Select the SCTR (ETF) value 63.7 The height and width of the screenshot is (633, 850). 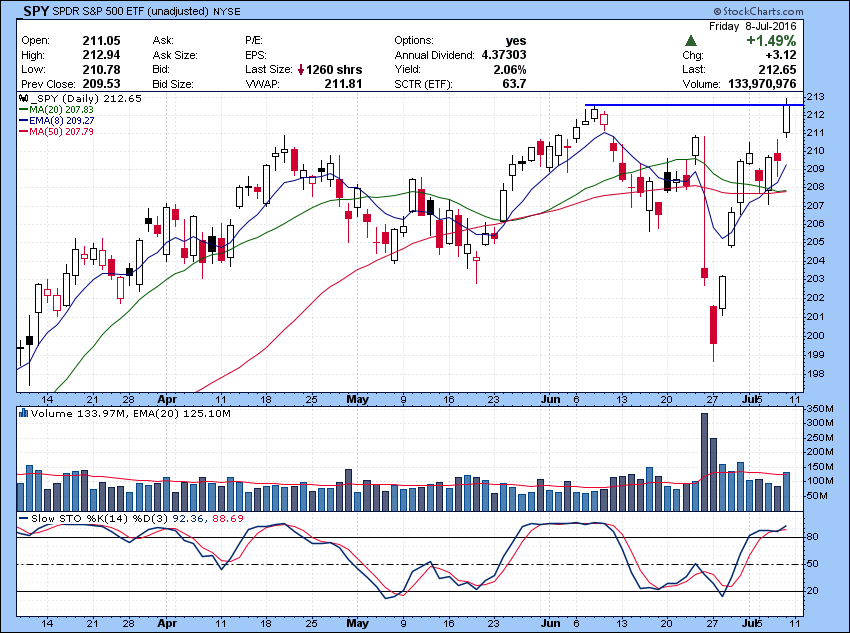tap(514, 84)
